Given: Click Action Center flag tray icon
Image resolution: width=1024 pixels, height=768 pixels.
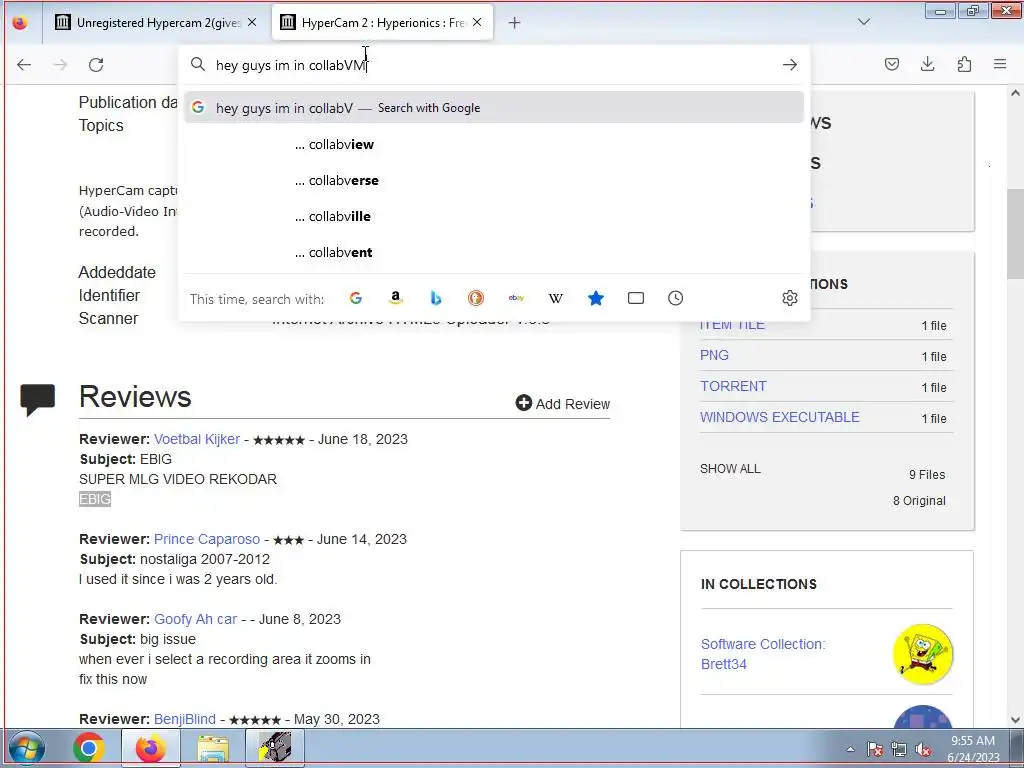Looking at the screenshot, I should 874,749.
